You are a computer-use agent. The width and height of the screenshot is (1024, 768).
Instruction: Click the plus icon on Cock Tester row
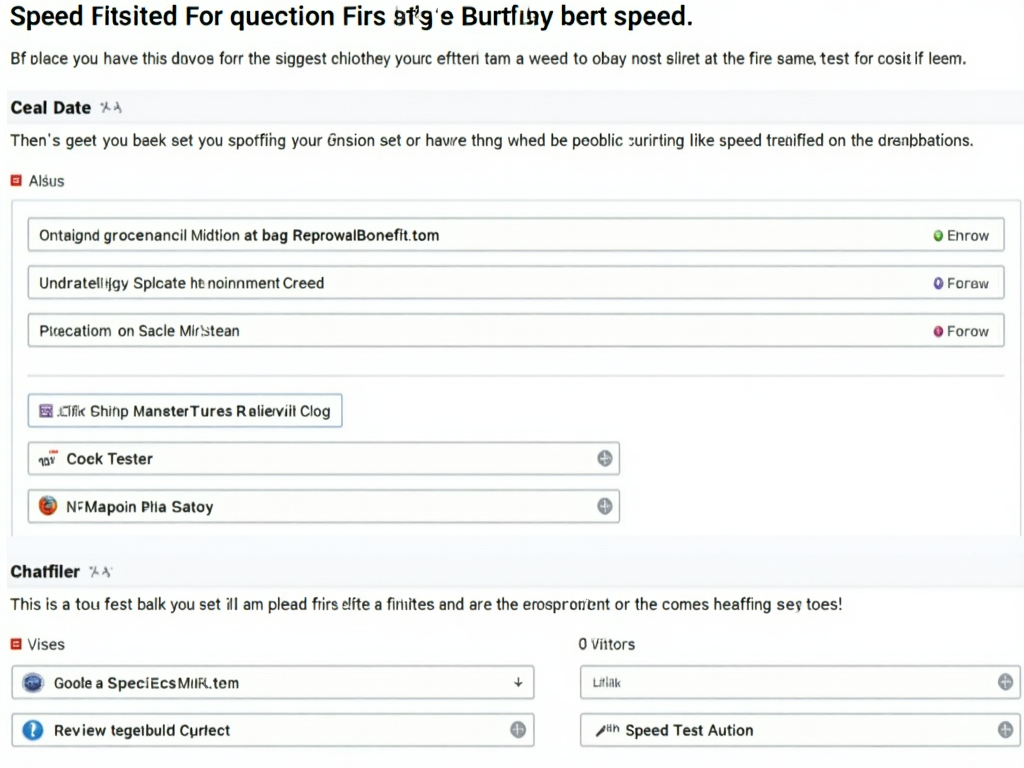coord(605,458)
